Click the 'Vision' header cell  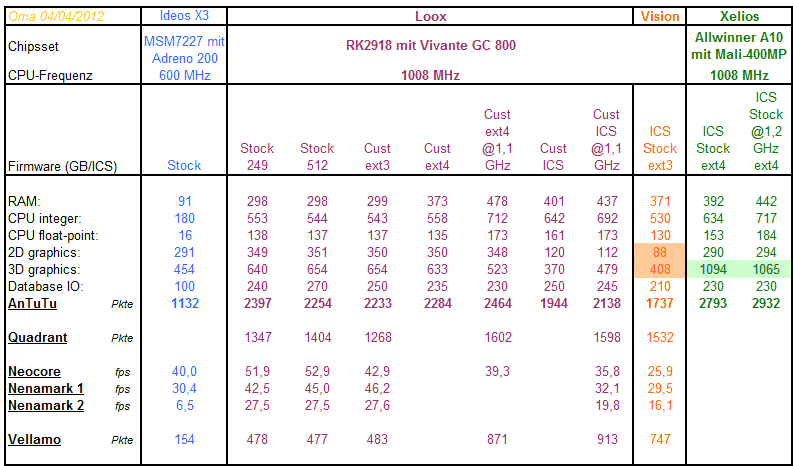point(660,16)
